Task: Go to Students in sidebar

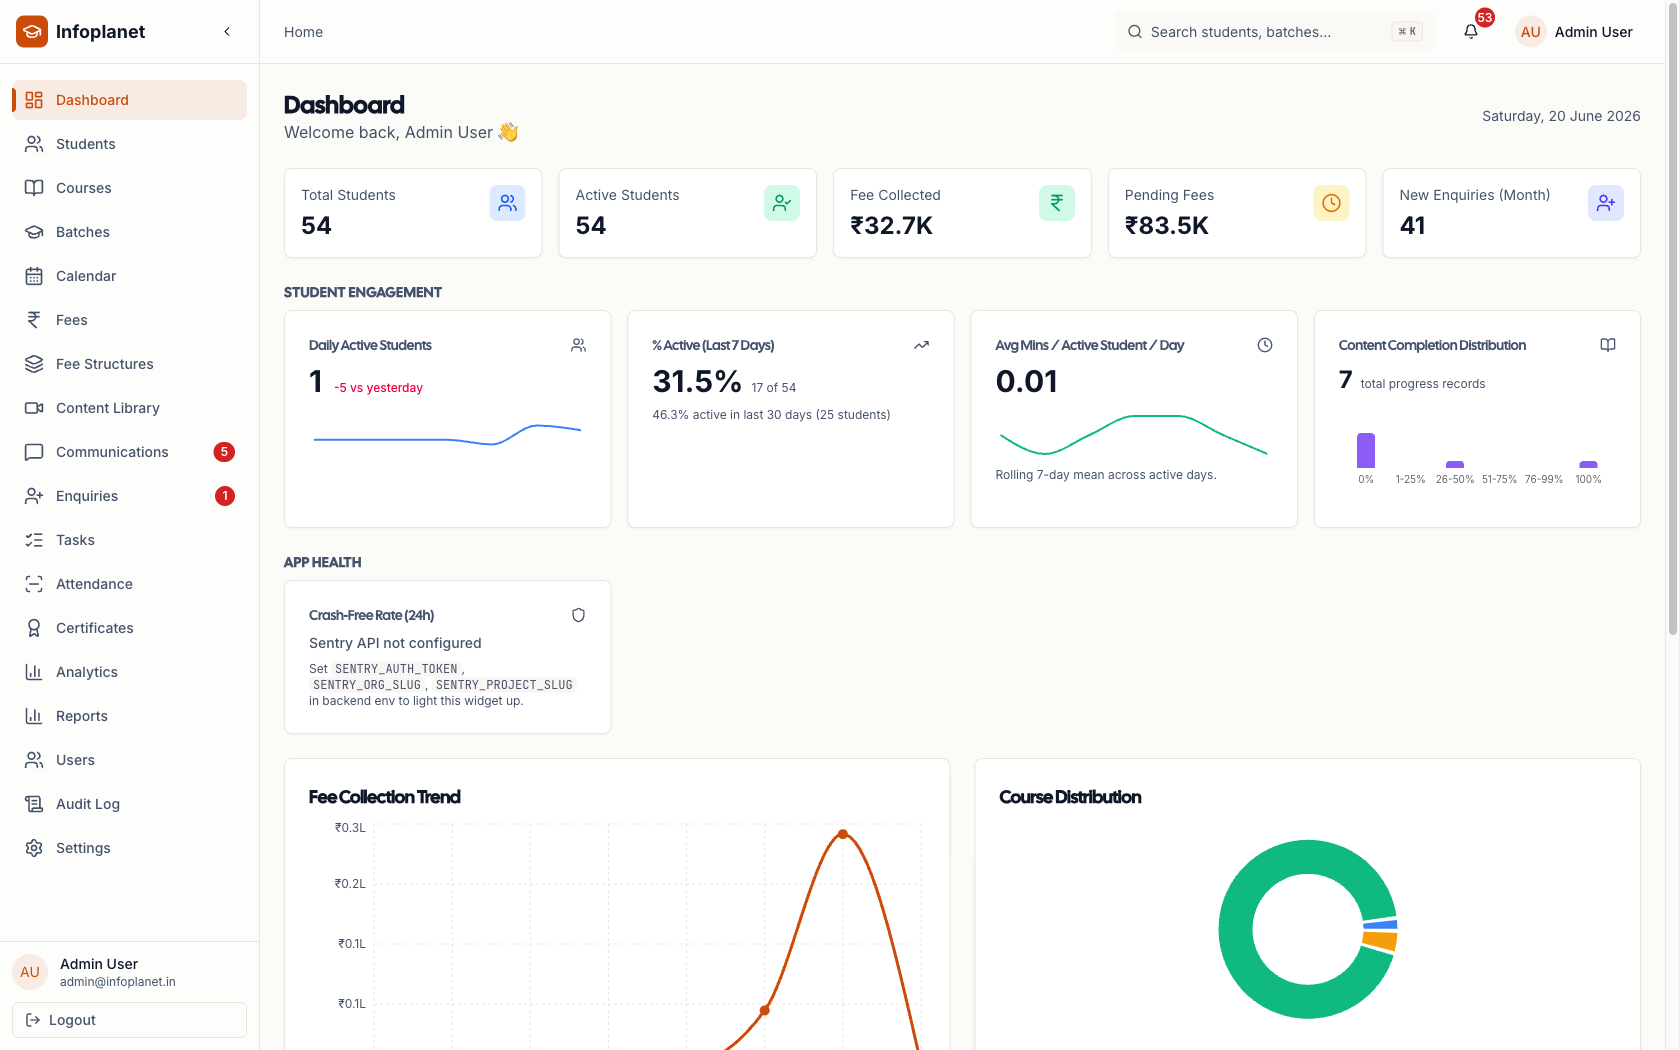Action: [x=130, y=144]
